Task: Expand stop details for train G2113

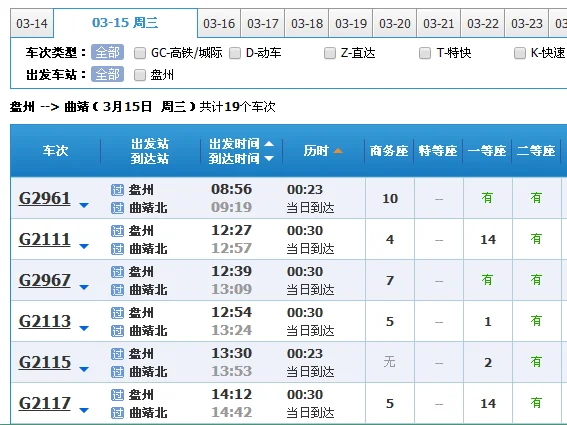Action: [84, 328]
